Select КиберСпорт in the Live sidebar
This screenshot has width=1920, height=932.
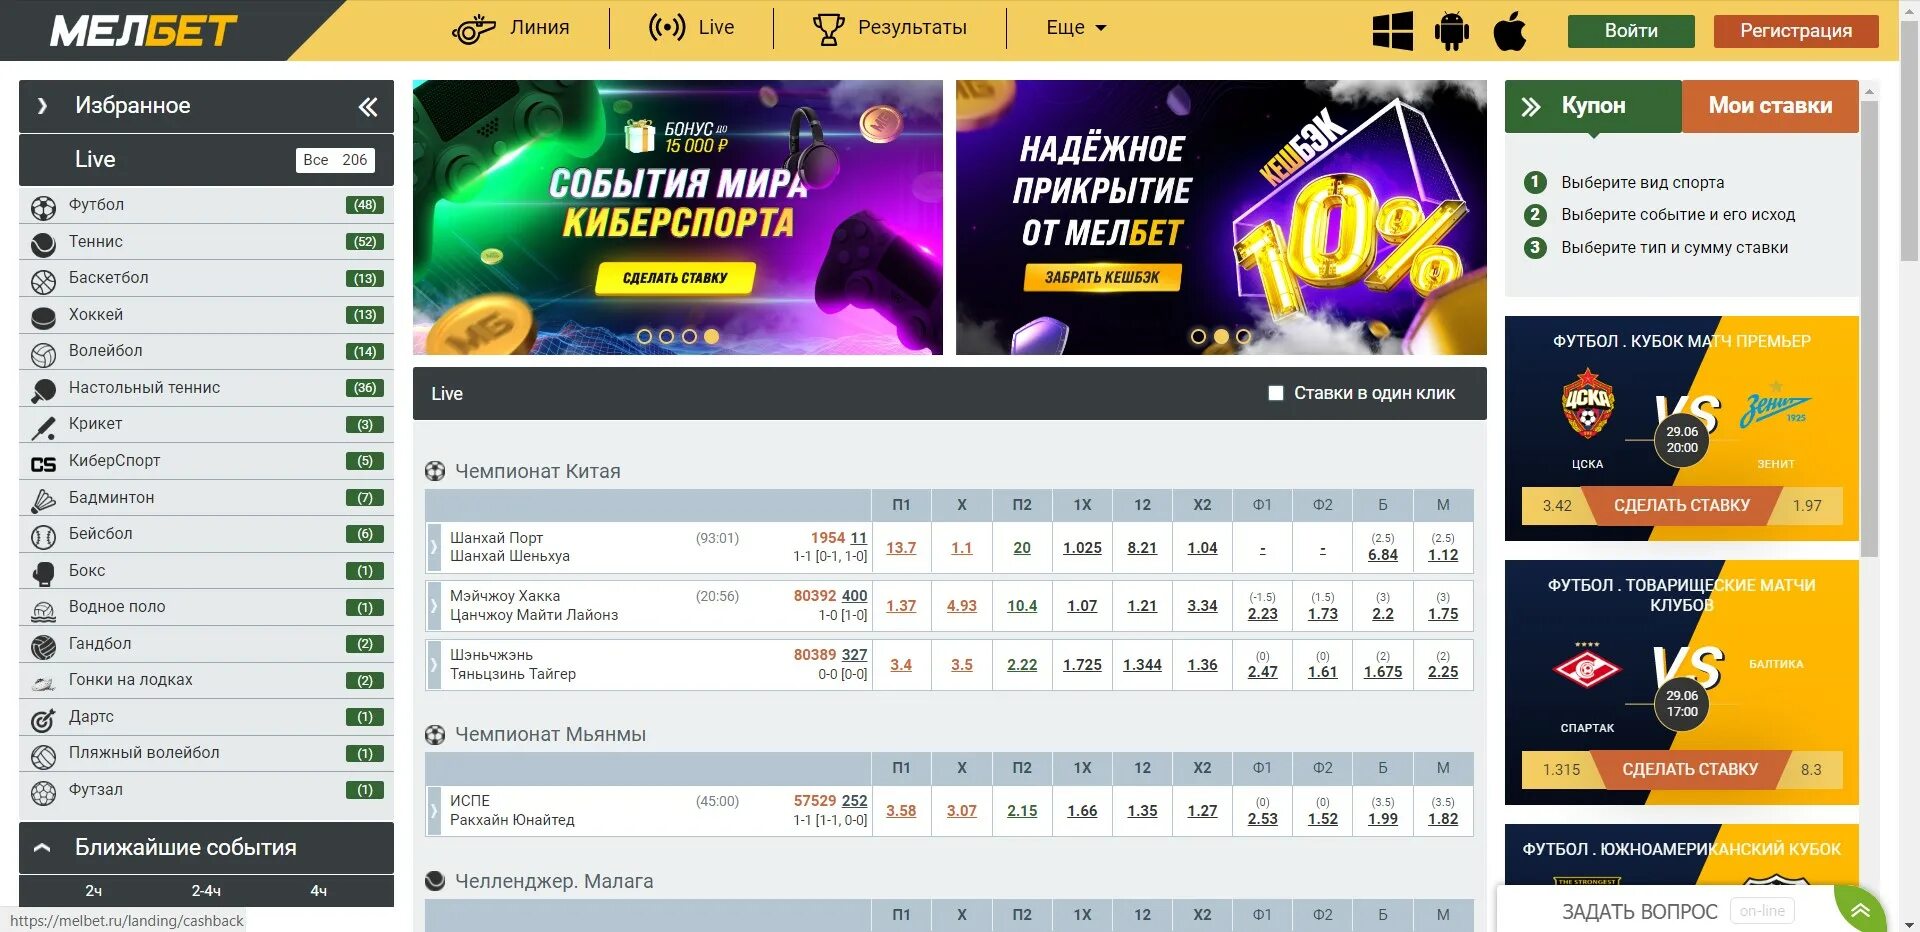coord(206,461)
